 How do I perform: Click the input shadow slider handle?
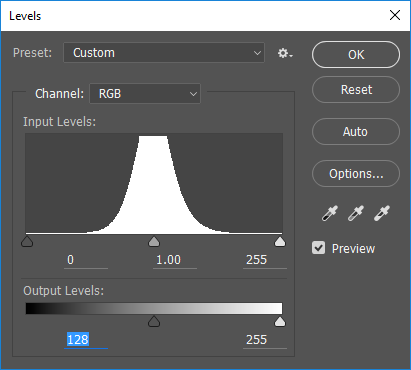click(27, 241)
